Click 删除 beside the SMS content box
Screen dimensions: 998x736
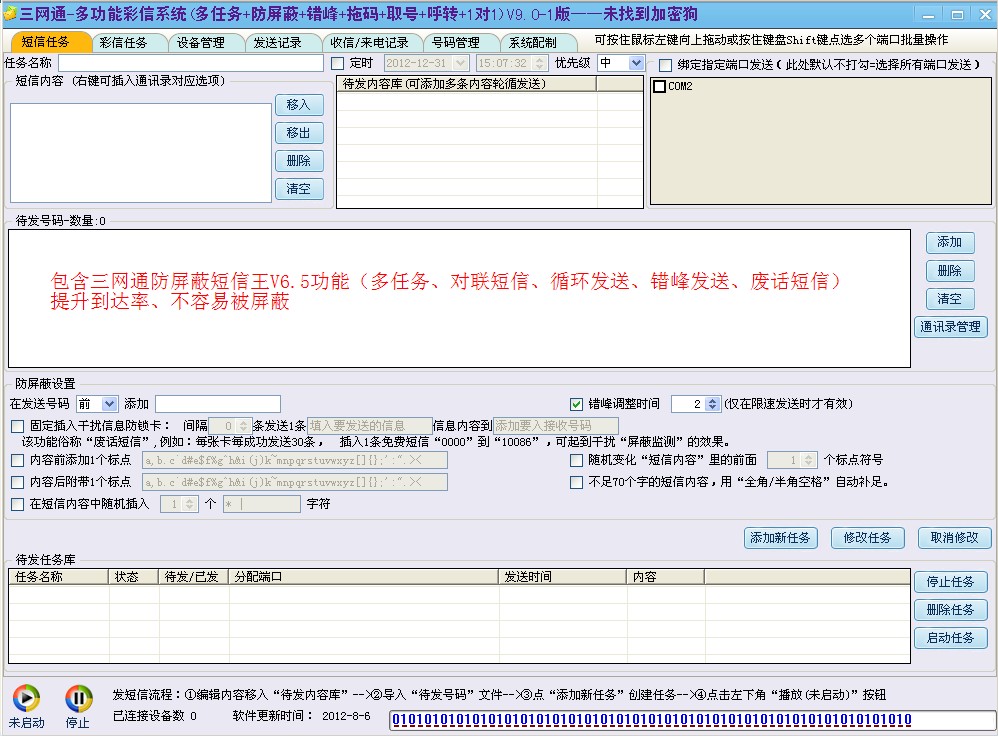[x=299, y=161]
